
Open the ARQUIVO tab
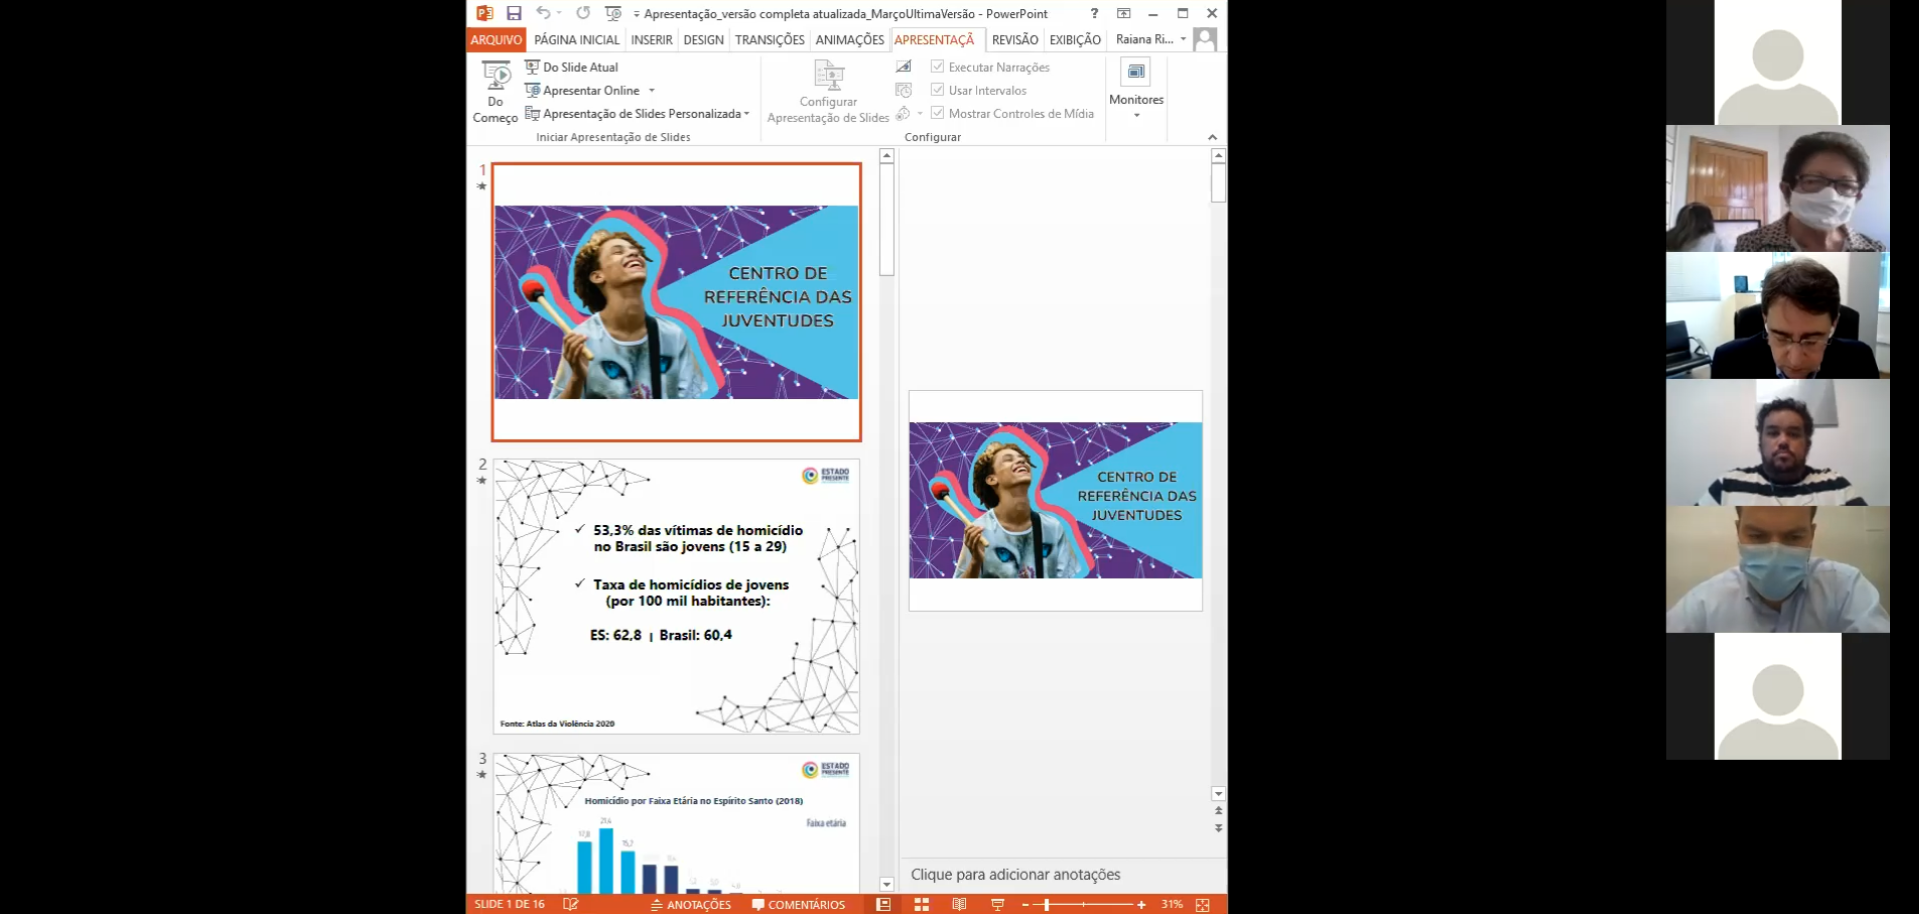tap(496, 40)
